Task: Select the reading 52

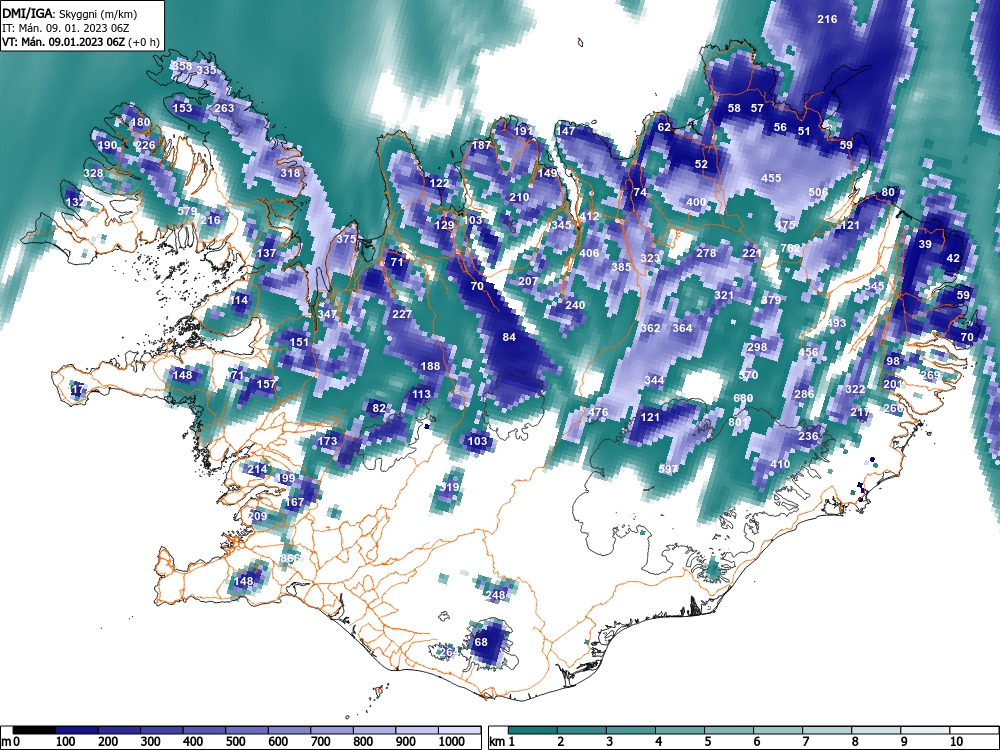Action: 701,164
